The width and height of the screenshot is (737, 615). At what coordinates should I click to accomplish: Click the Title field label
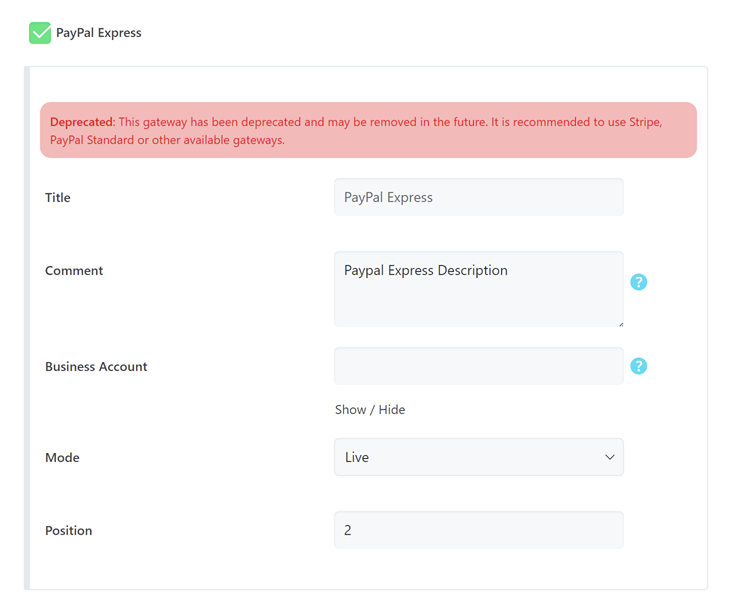[58, 198]
